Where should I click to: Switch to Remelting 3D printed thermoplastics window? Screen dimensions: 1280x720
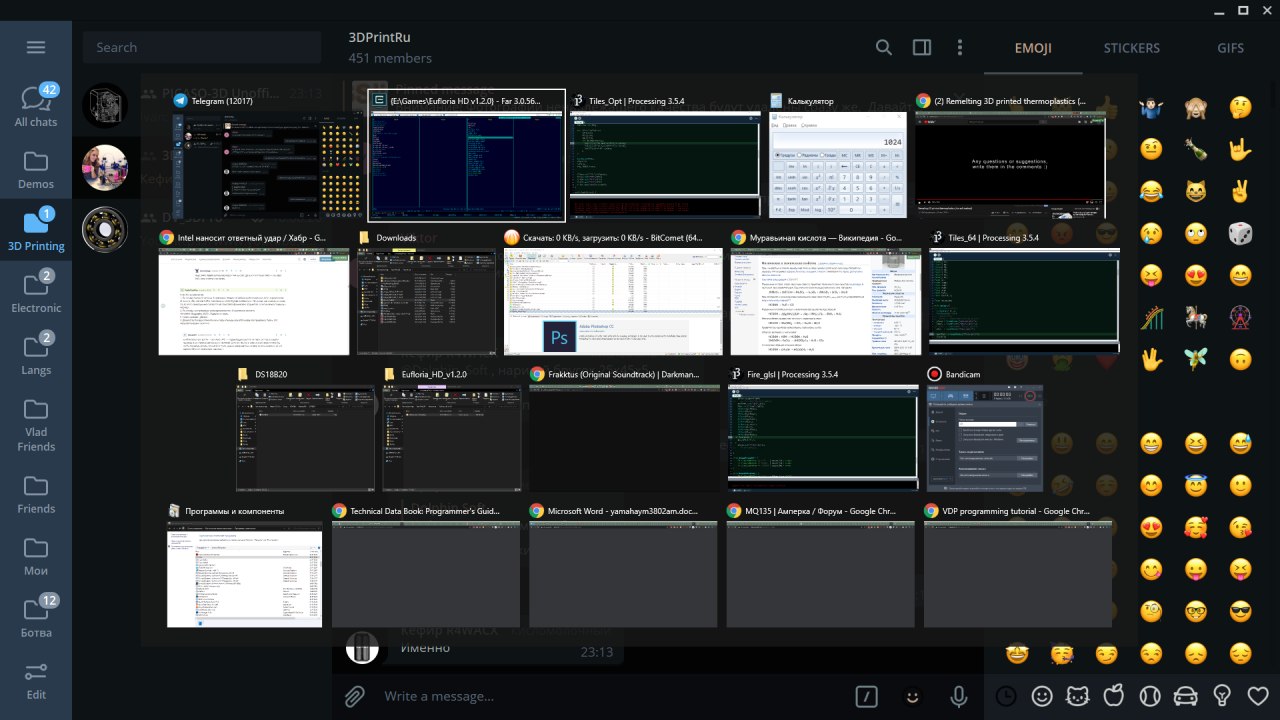click(1012, 155)
